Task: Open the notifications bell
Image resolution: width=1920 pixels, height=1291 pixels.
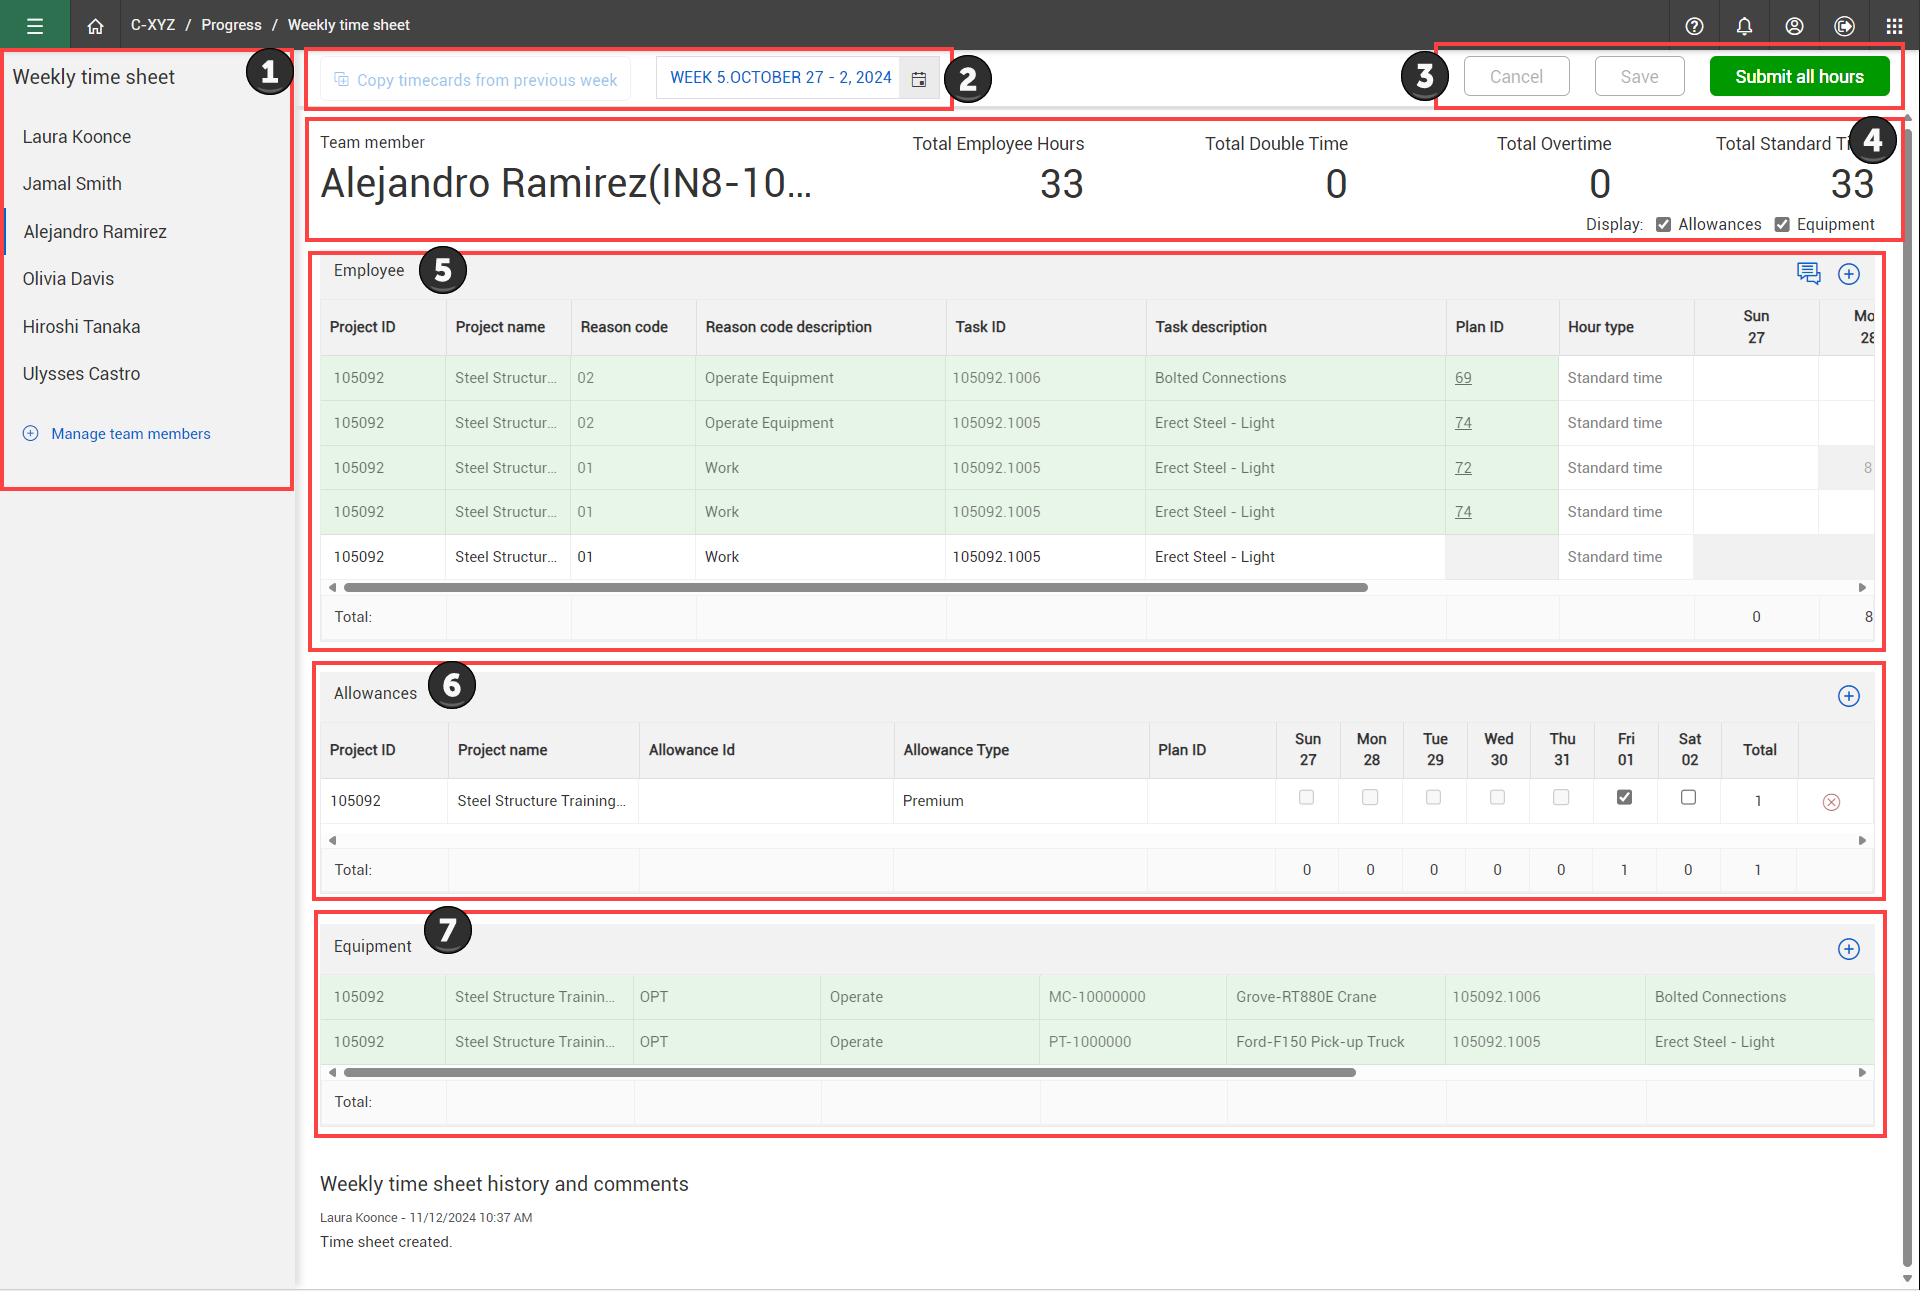Action: tap(1744, 26)
